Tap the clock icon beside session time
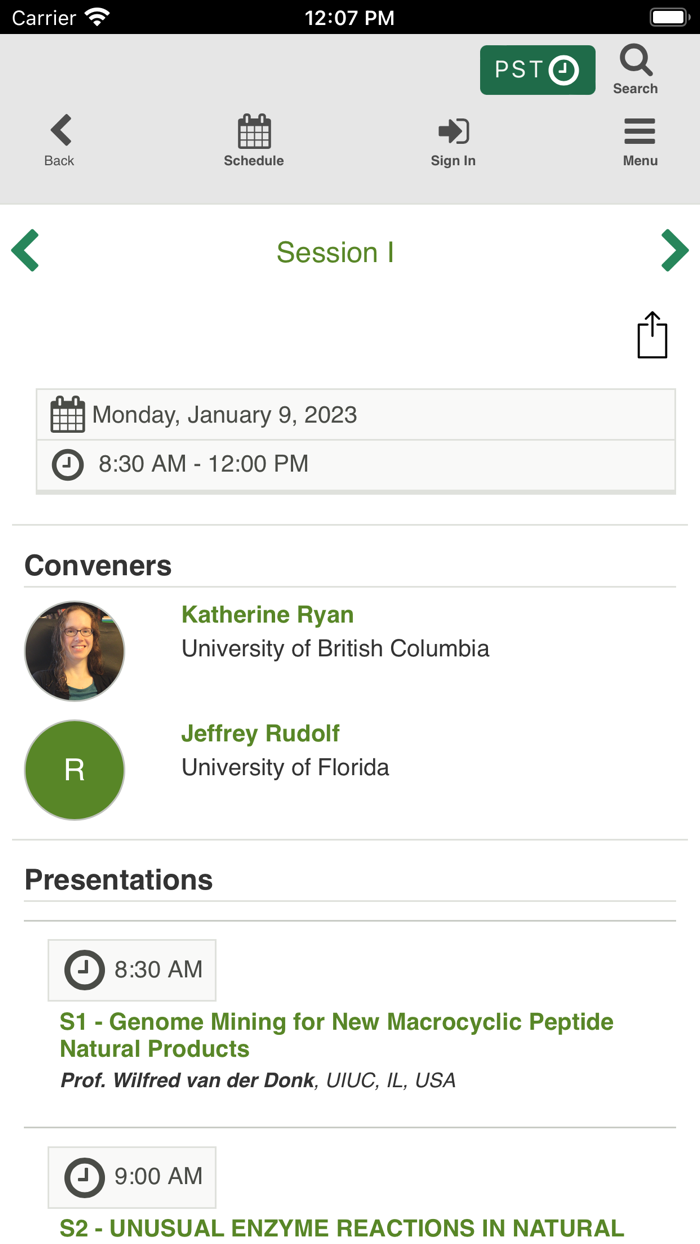 click(x=68, y=464)
